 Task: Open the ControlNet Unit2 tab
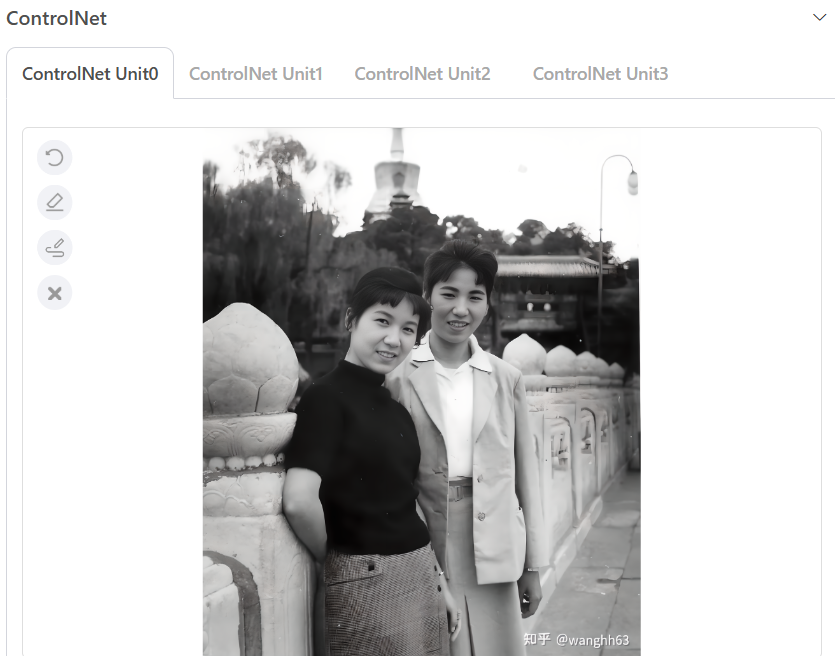422,73
